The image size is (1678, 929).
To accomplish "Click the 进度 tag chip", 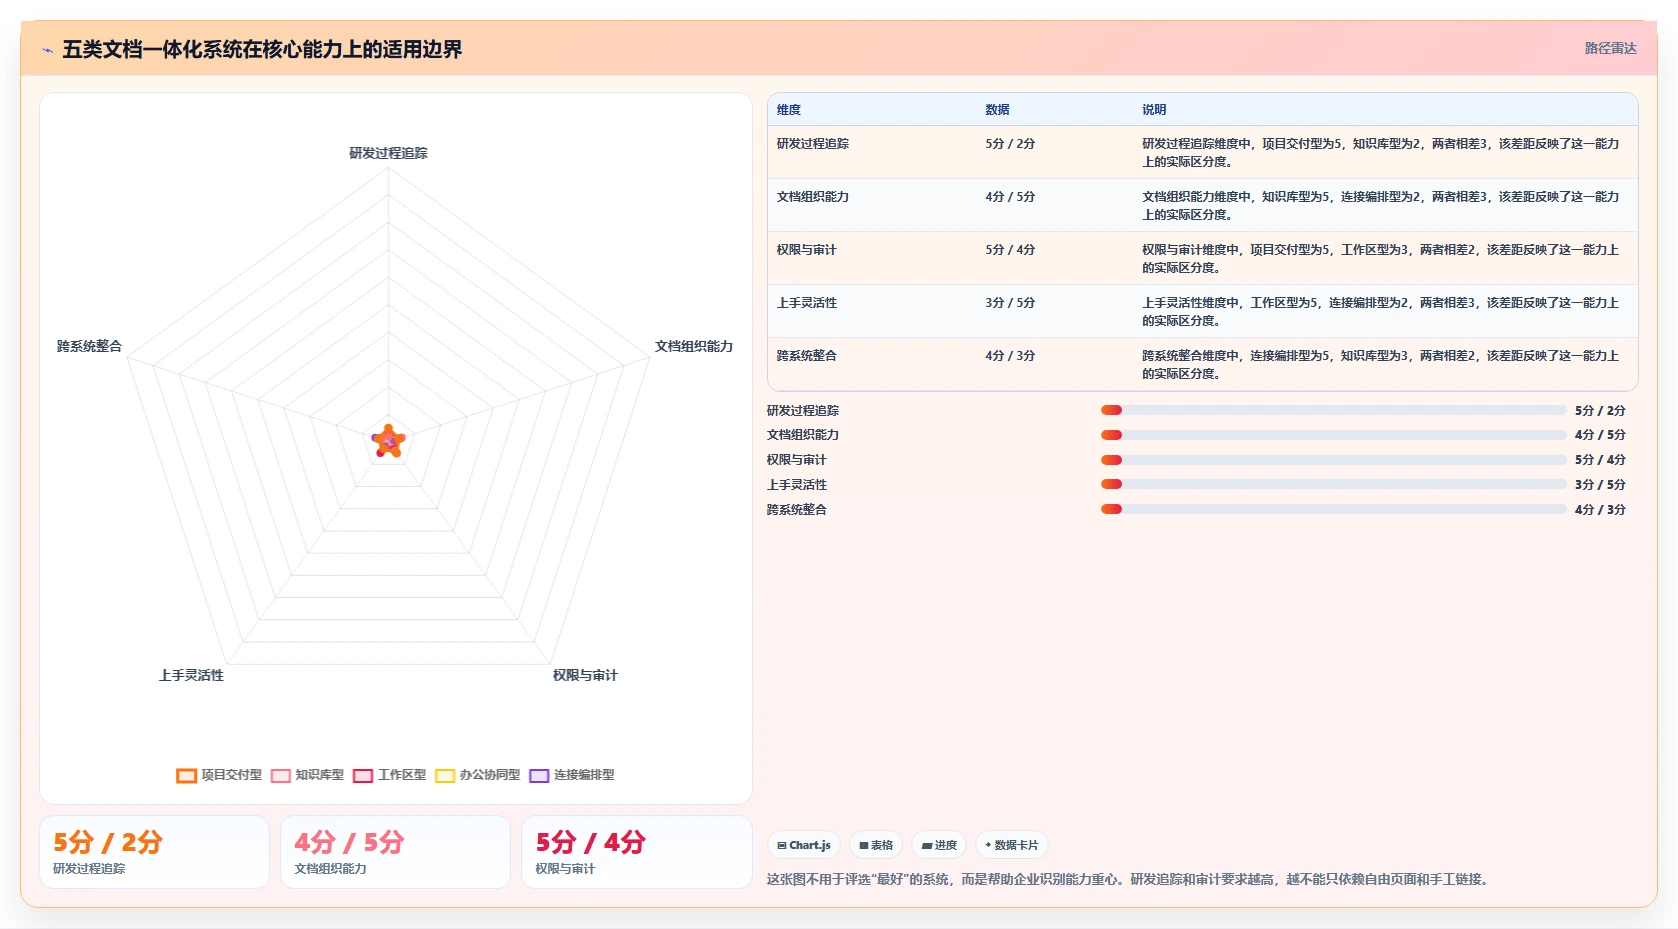I will pyautogui.click(x=939, y=845).
